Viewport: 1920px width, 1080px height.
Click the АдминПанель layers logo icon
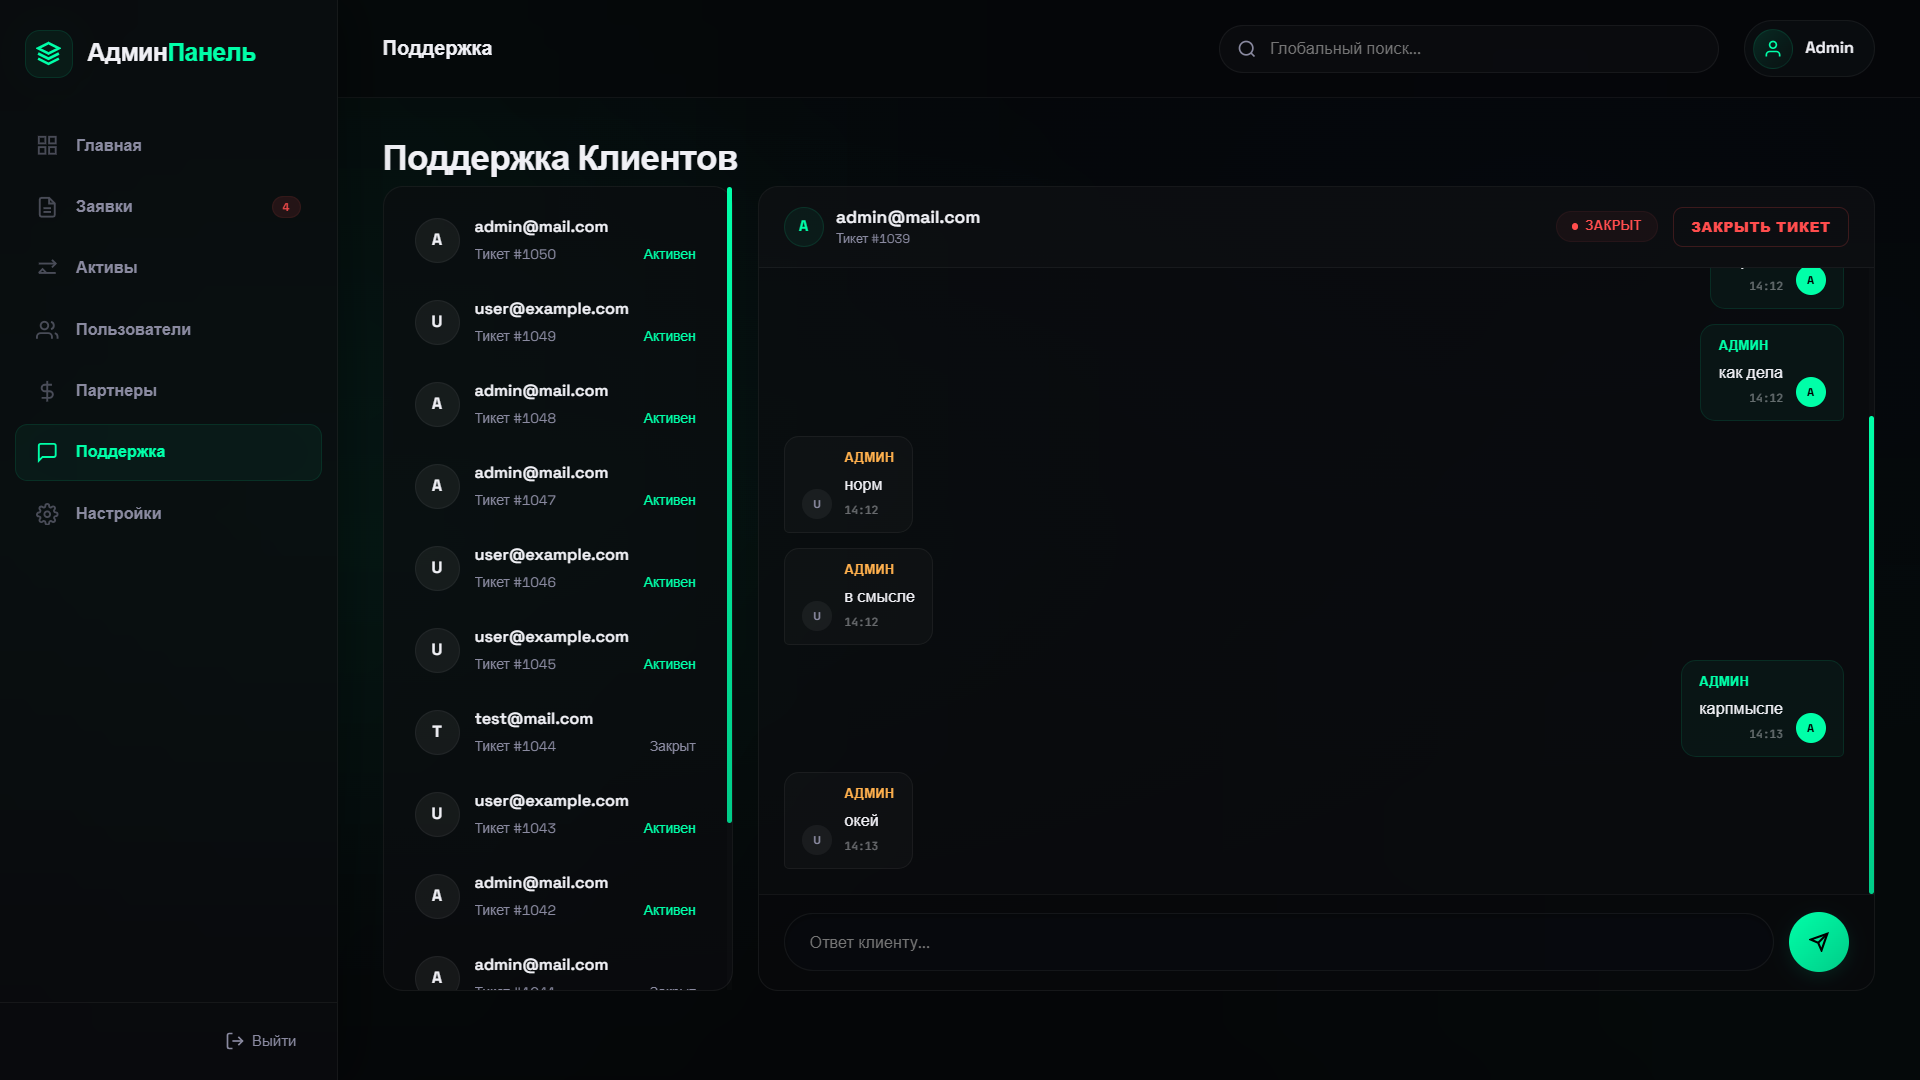49,53
